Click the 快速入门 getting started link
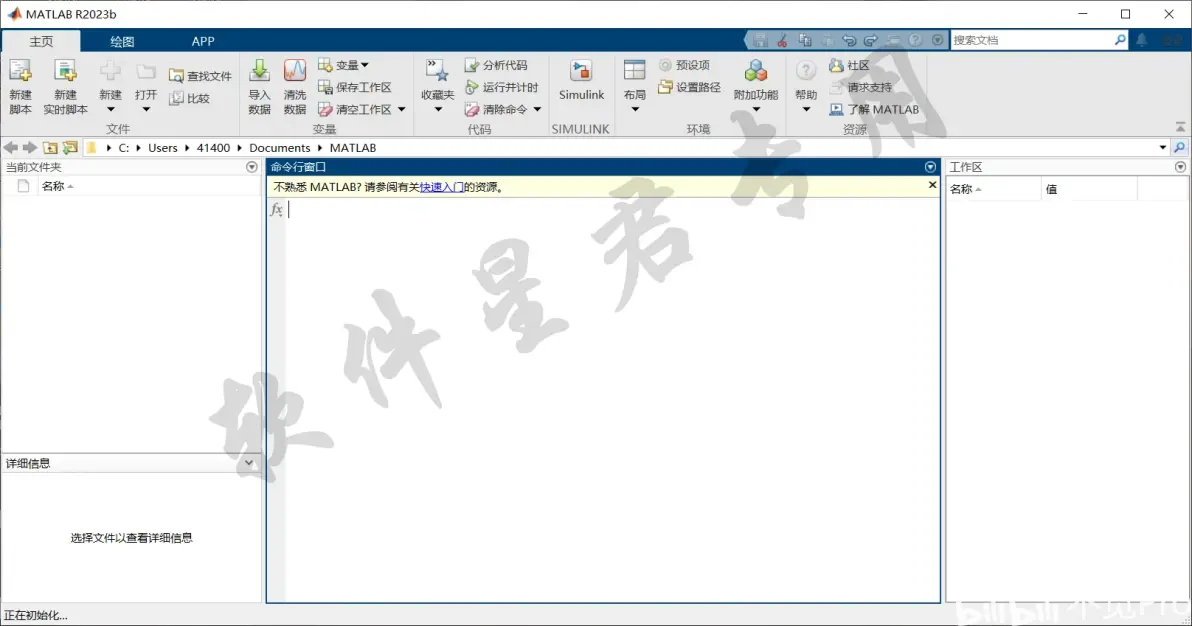The width and height of the screenshot is (1192, 626). pos(442,187)
